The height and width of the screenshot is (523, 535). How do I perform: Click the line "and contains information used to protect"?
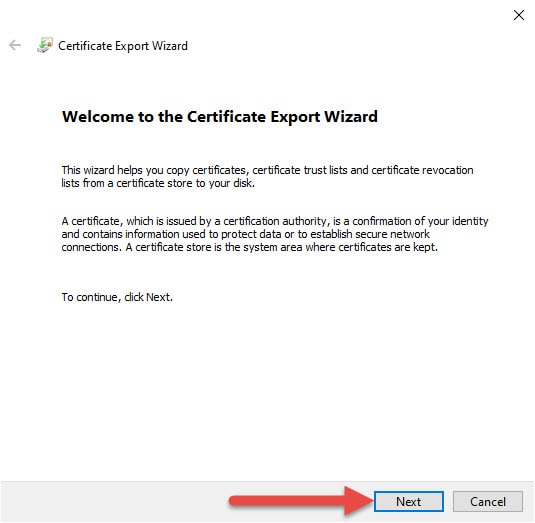tap(245, 234)
